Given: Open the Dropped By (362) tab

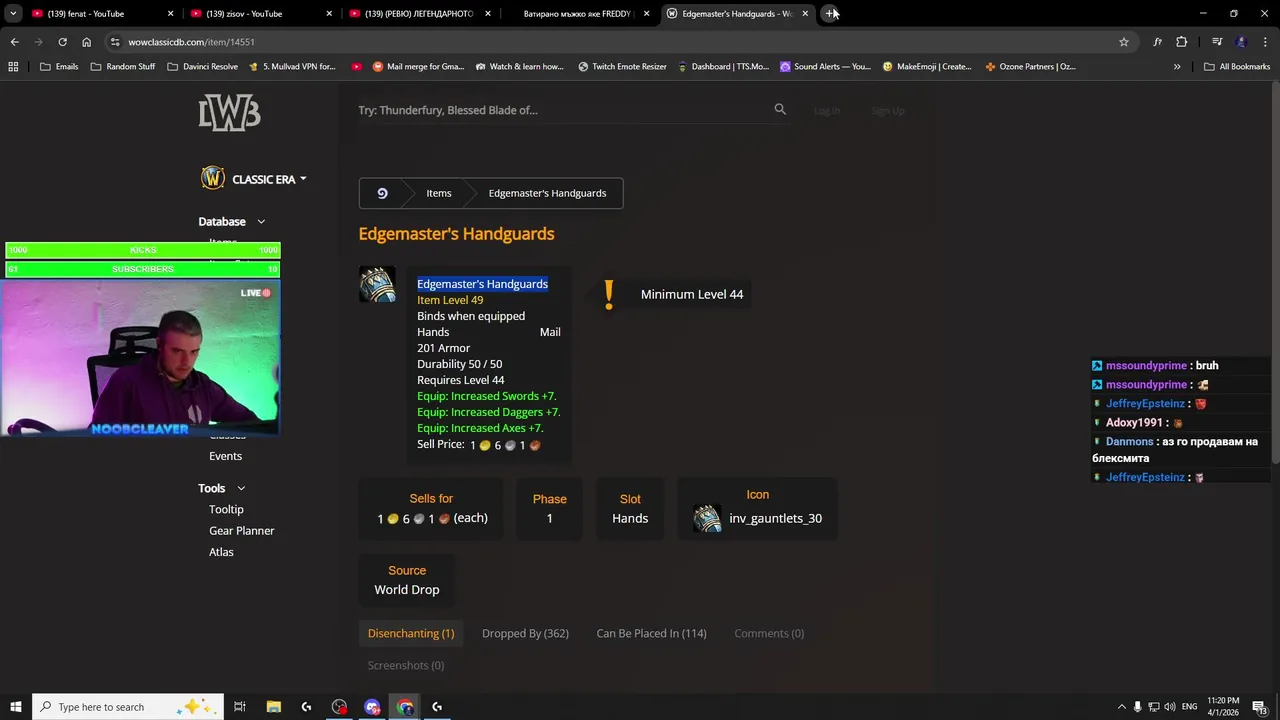Looking at the screenshot, I should [525, 633].
